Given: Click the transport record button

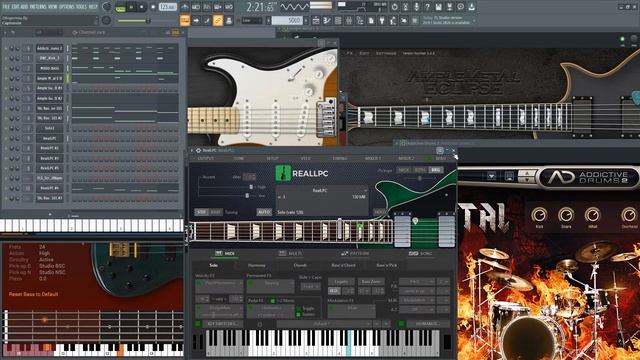Looking at the screenshot, I should (153, 7).
